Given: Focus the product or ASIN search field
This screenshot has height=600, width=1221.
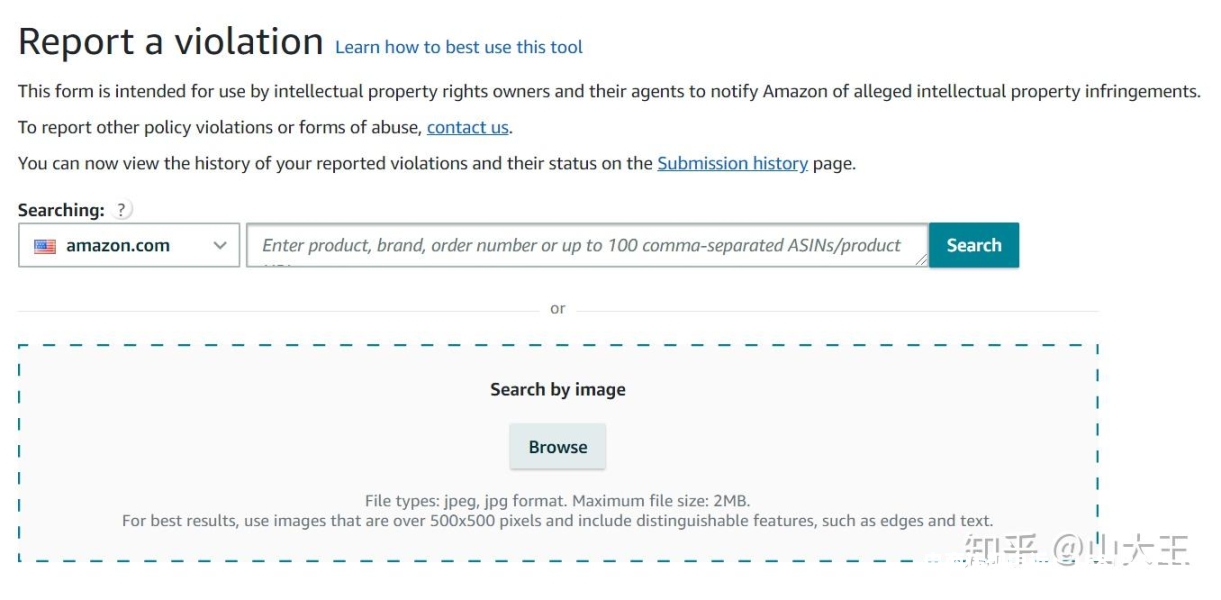Looking at the screenshot, I should click(587, 245).
